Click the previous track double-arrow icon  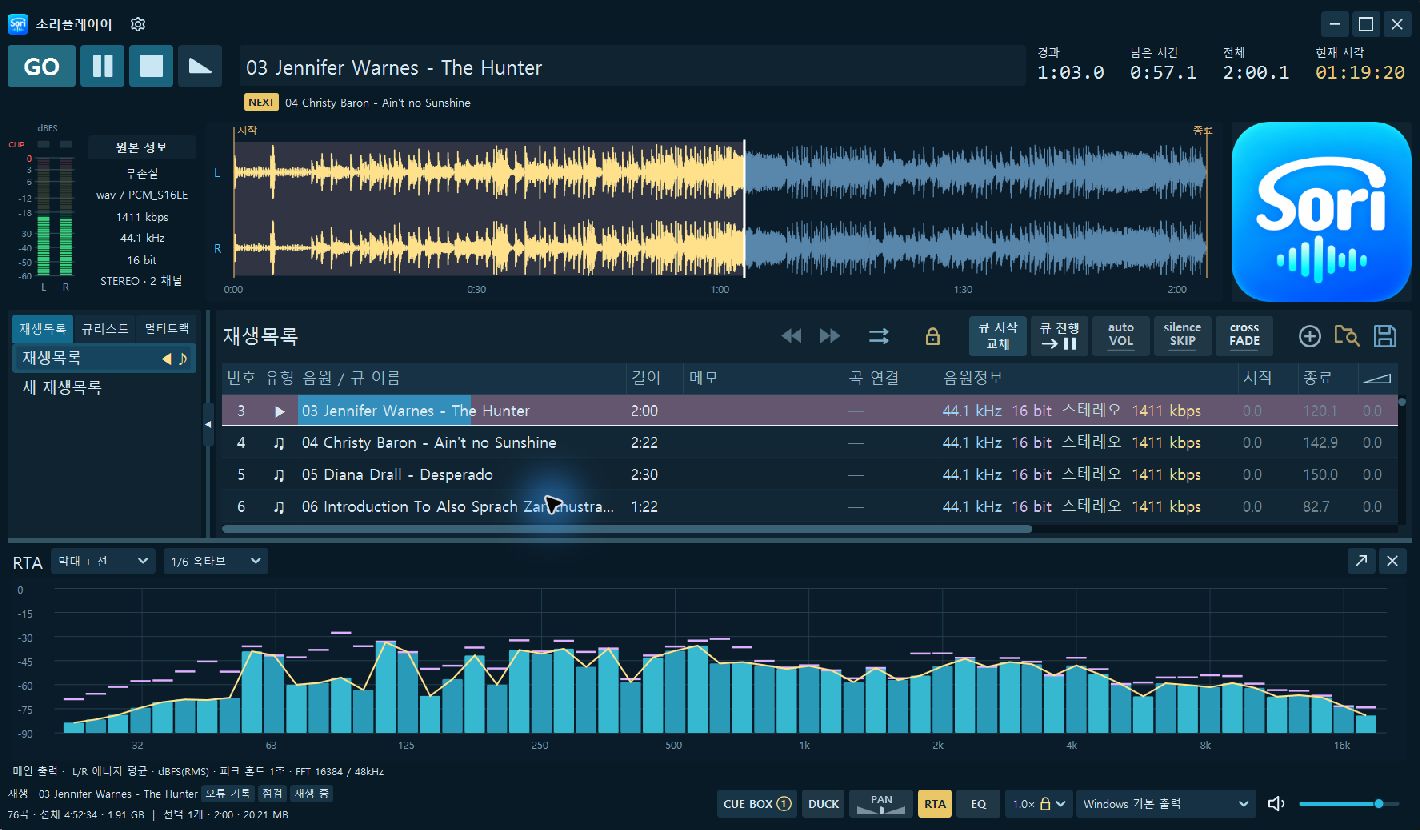(791, 336)
